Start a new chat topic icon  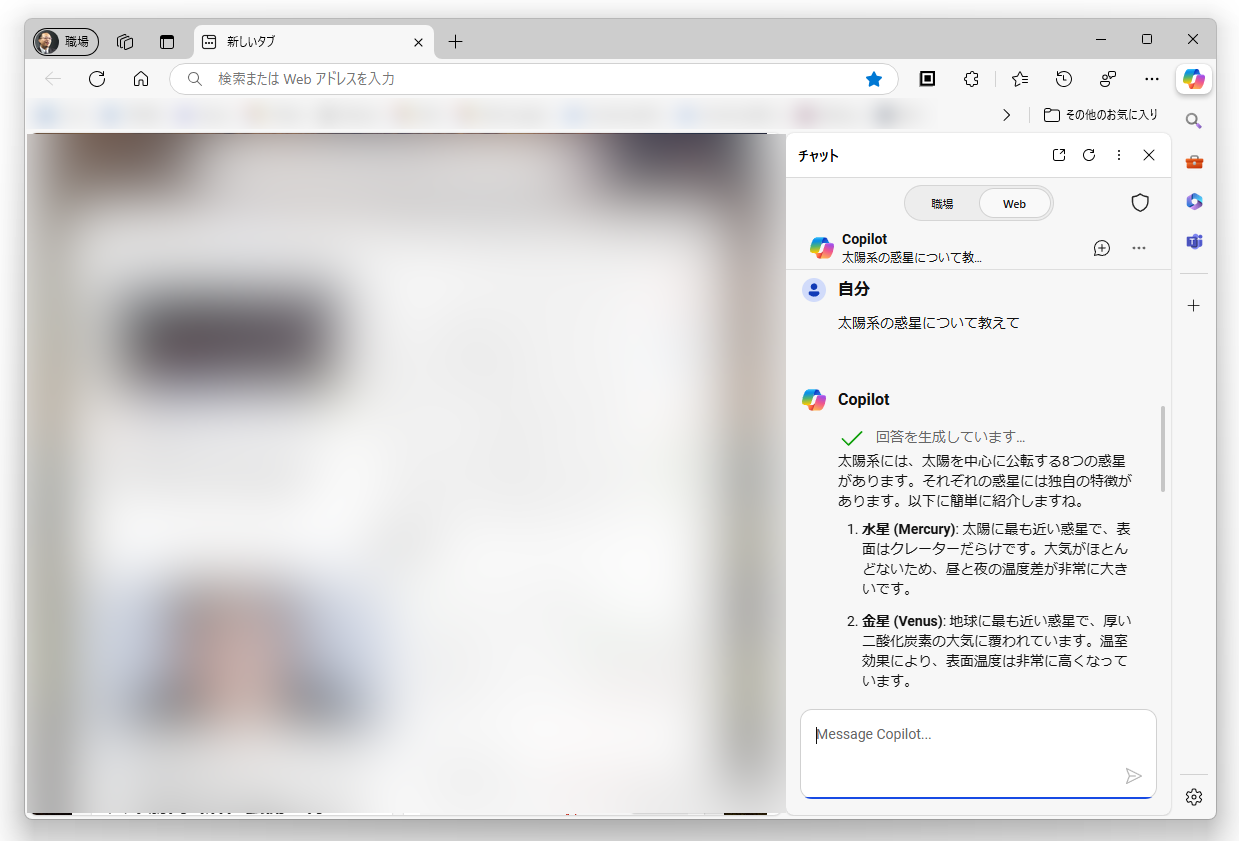click(1102, 248)
